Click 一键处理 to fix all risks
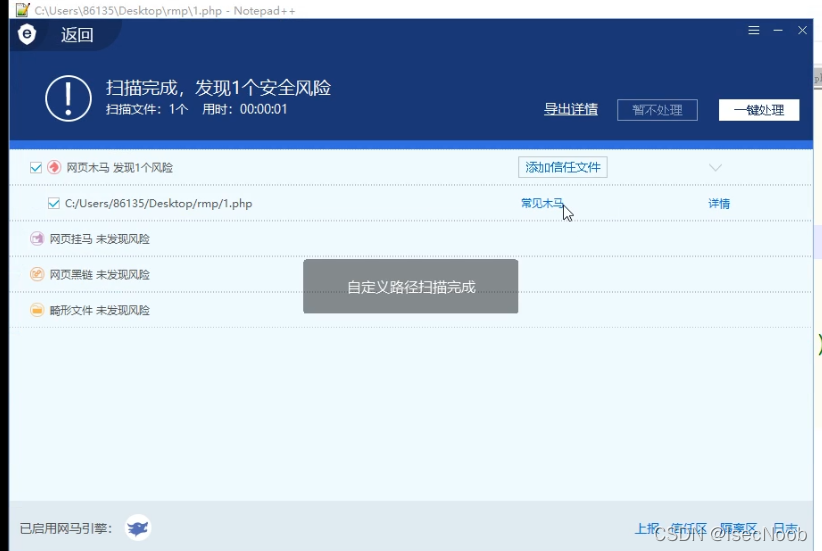The image size is (822, 551). point(759,110)
